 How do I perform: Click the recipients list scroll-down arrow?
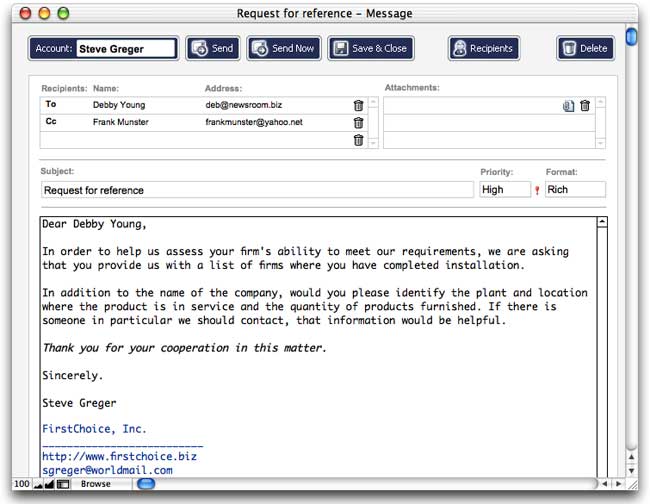coord(373,143)
